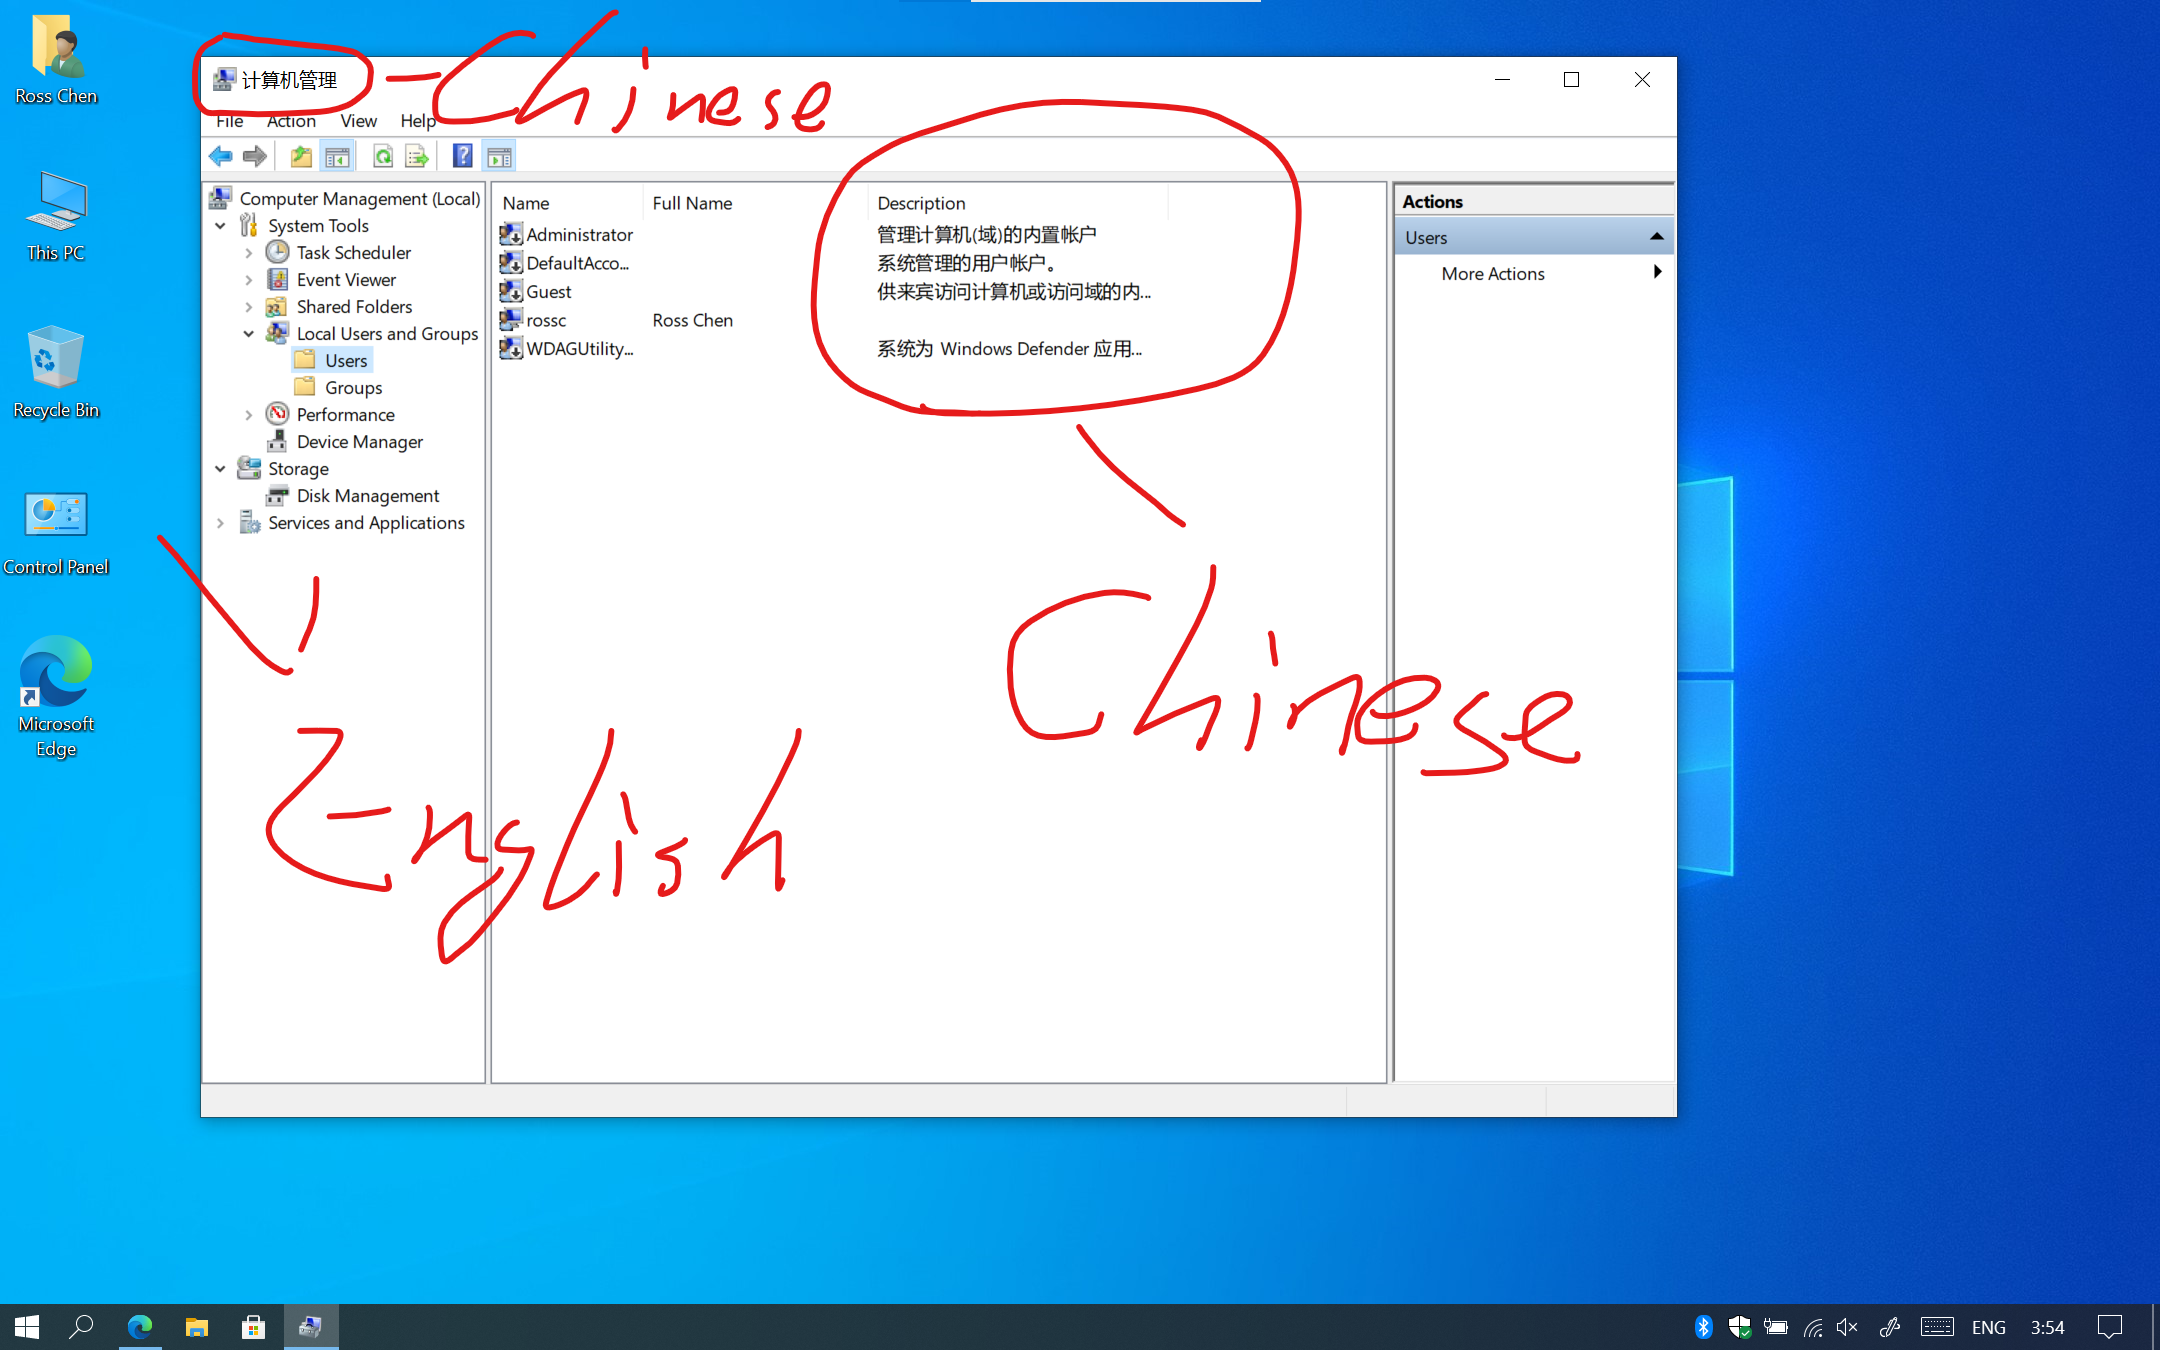Sort by the Description column header
The height and width of the screenshot is (1350, 2160).
click(x=921, y=203)
